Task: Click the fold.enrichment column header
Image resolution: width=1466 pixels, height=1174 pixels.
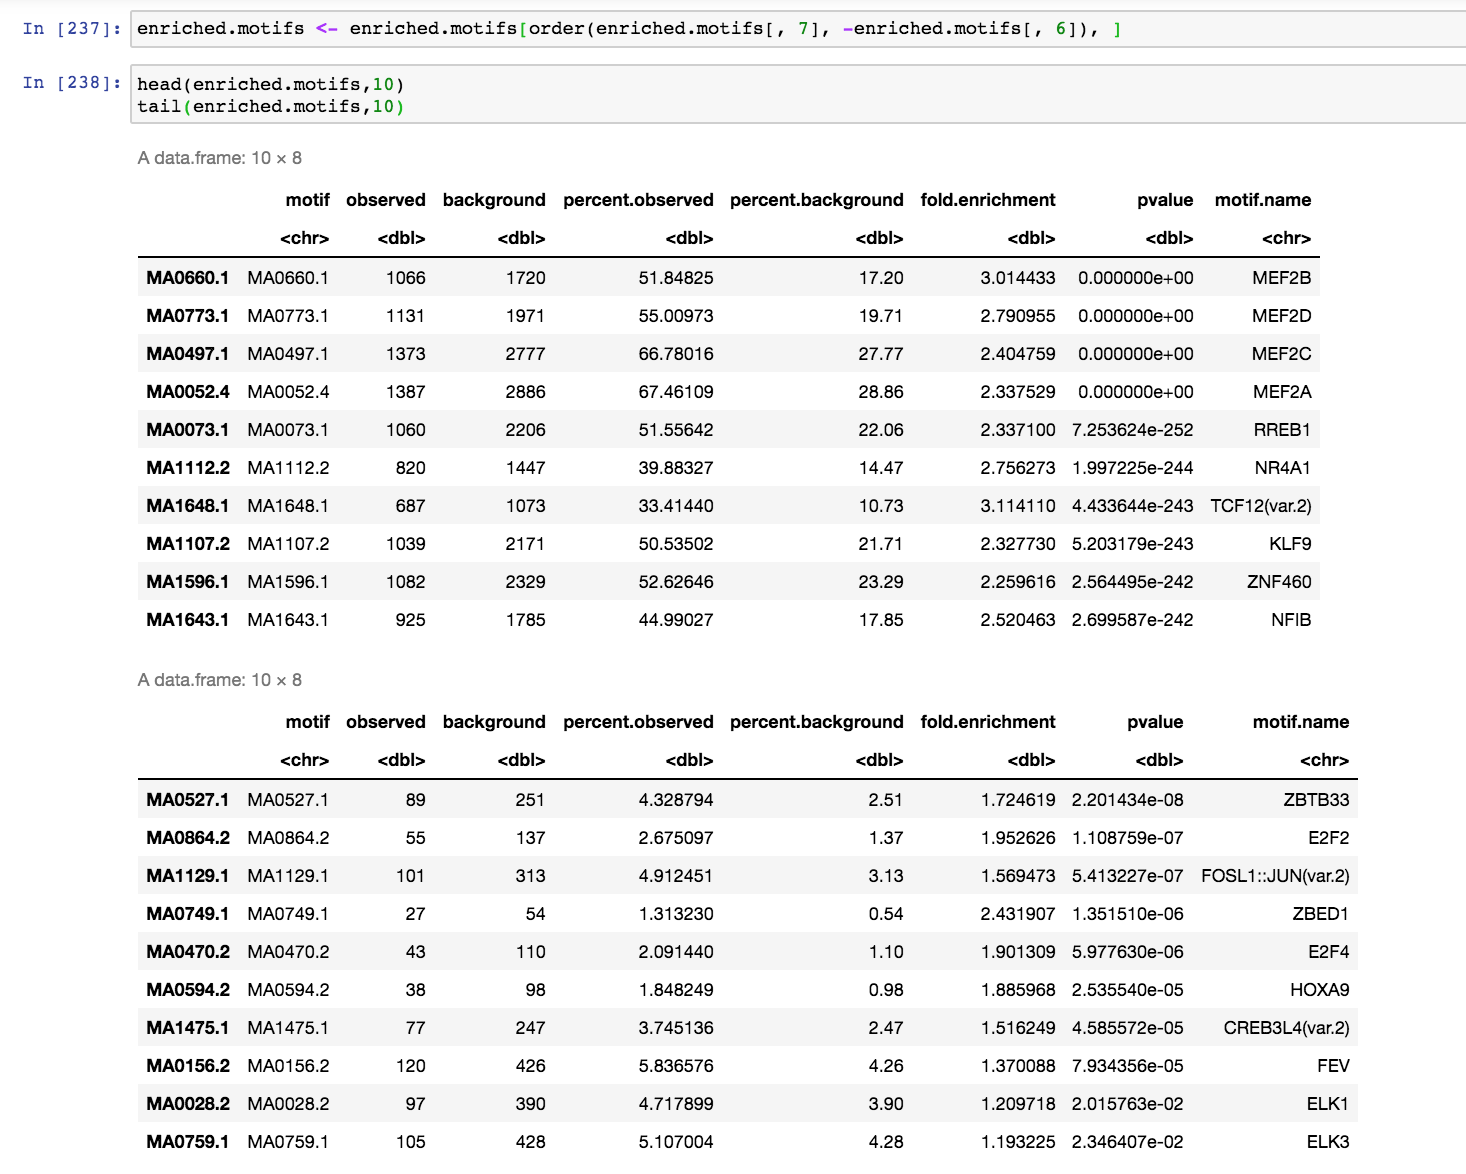Action: (988, 200)
